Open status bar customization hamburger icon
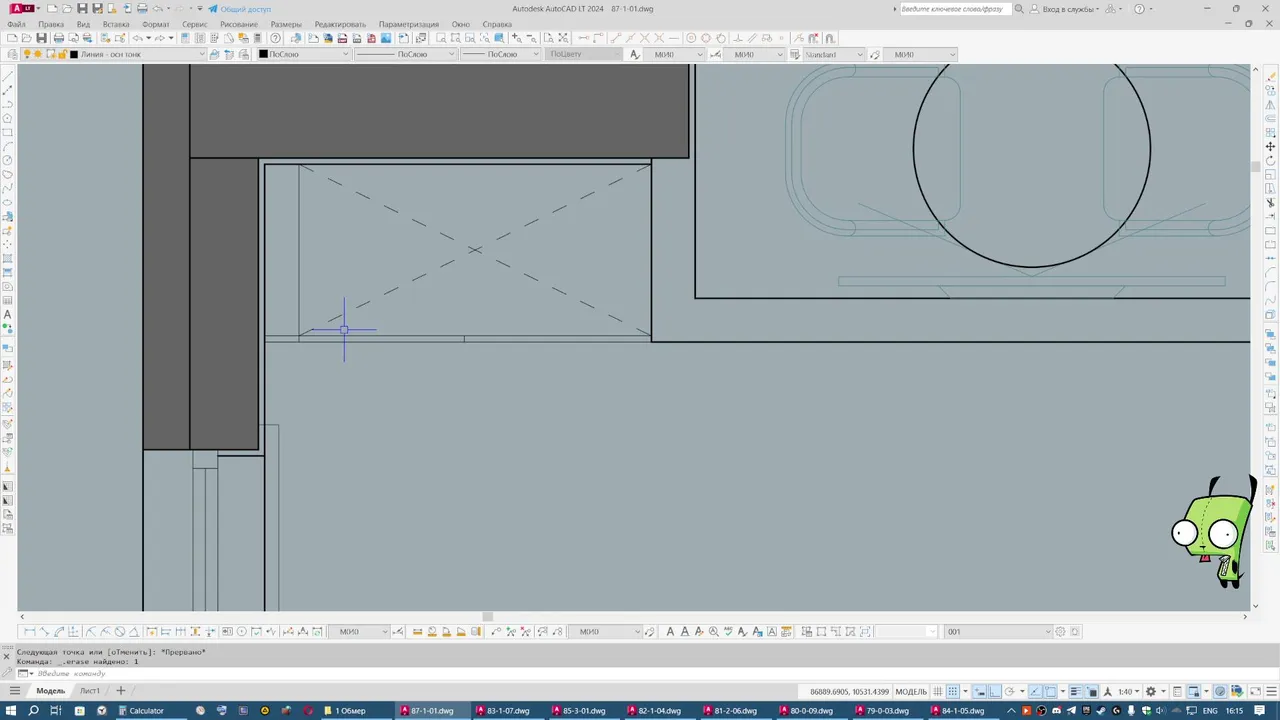Image resolution: width=1280 pixels, height=720 pixels. (x=1270, y=691)
